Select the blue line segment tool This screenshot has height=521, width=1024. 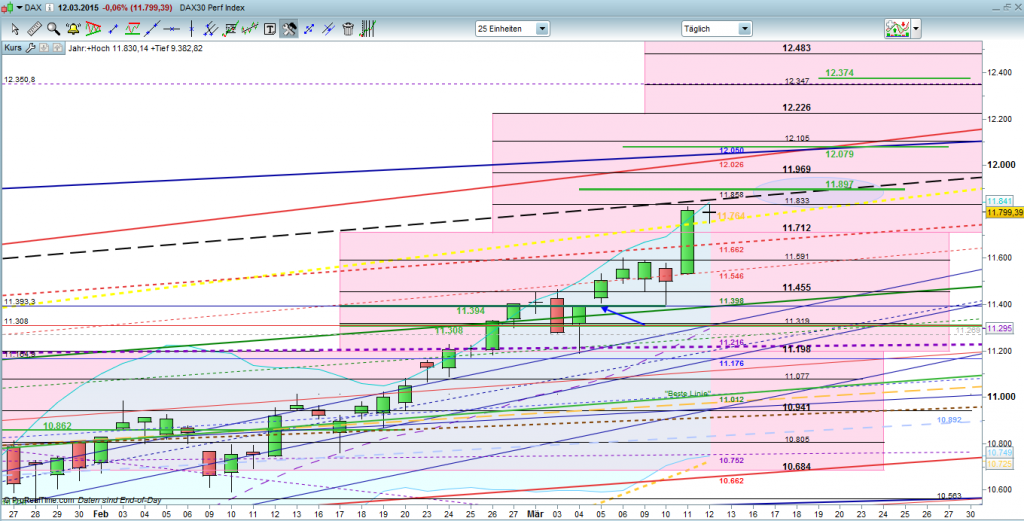(x=113, y=29)
